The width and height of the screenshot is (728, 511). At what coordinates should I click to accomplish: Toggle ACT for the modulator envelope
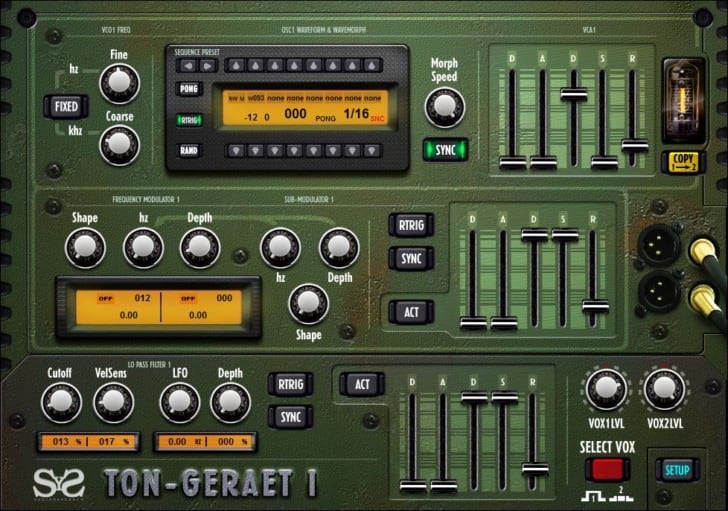tap(411, 312)
